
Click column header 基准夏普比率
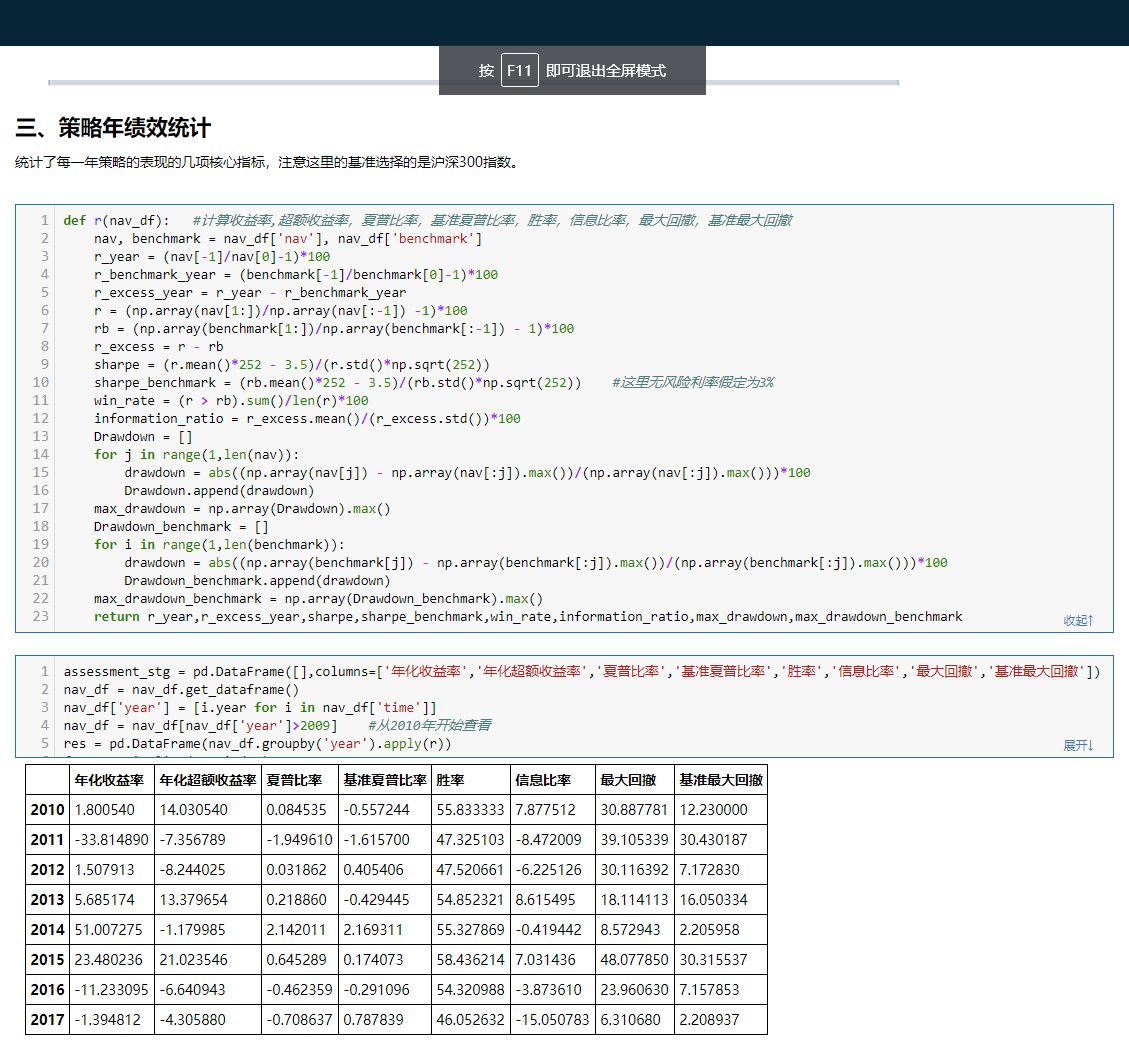point(384,780)
